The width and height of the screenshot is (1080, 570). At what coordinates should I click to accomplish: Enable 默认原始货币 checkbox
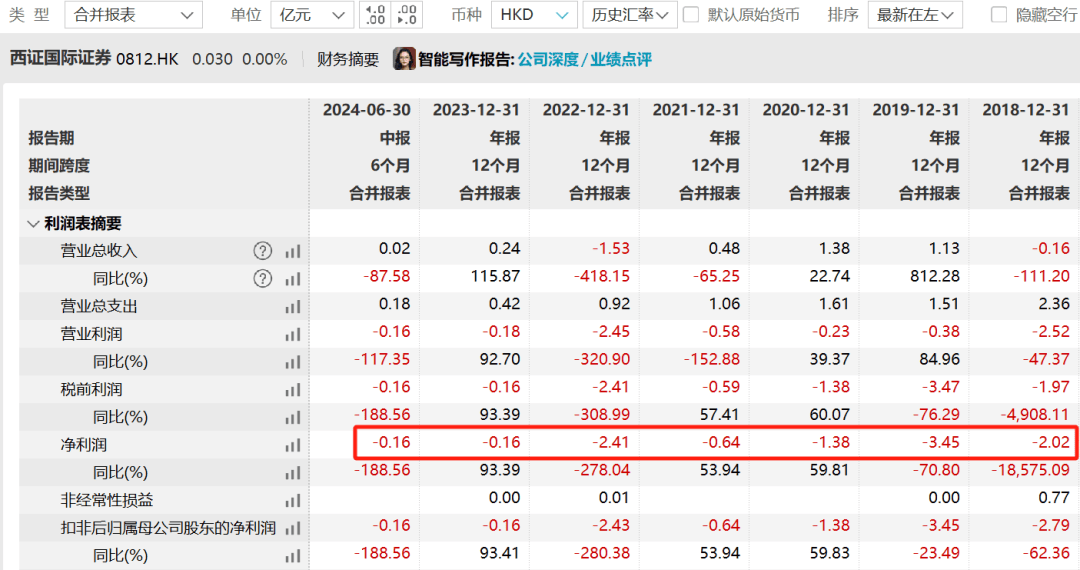(x=691, y=14)
